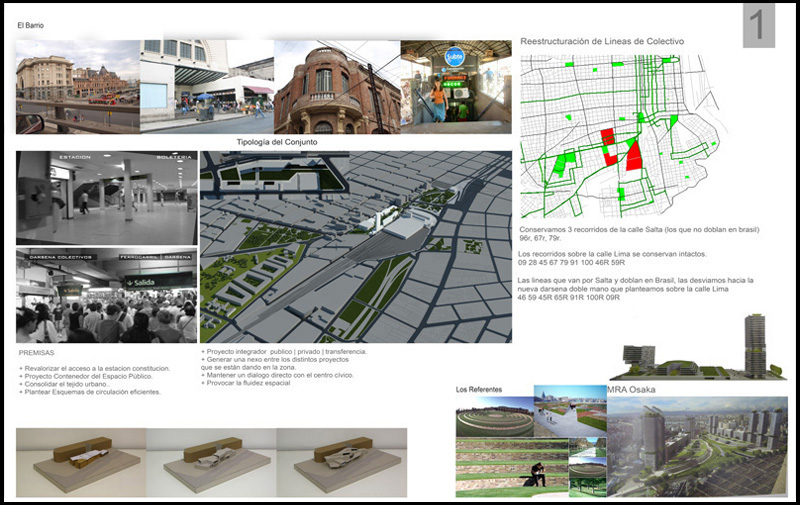Click 'Plantear Esquemas de circulación eficientes' line

(x=90, y=392)
